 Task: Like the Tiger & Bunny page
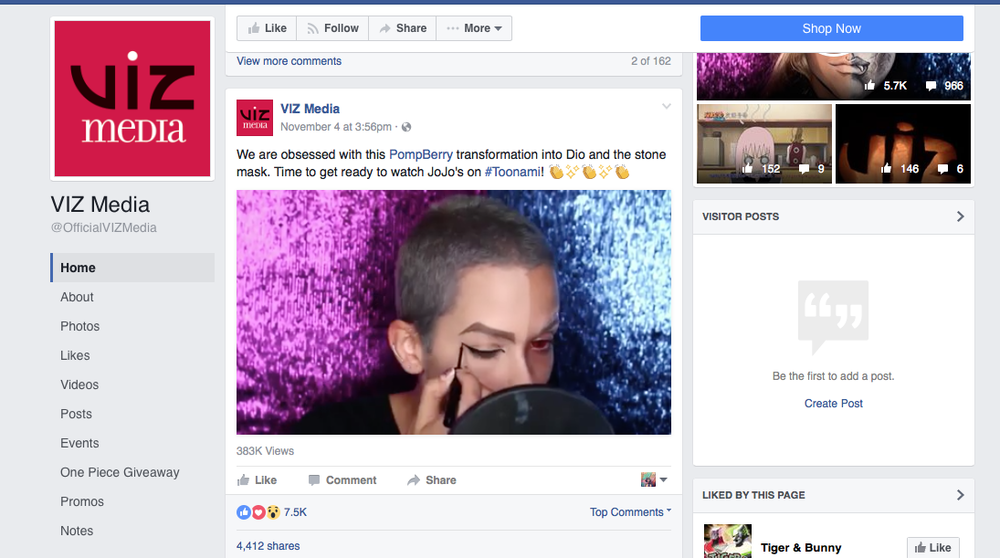point(933,548)
